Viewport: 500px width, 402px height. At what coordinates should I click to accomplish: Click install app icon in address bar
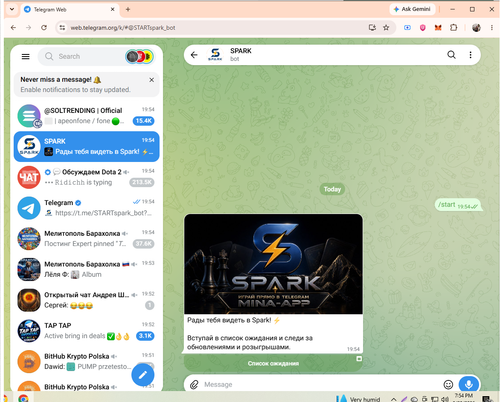[372, 28]
